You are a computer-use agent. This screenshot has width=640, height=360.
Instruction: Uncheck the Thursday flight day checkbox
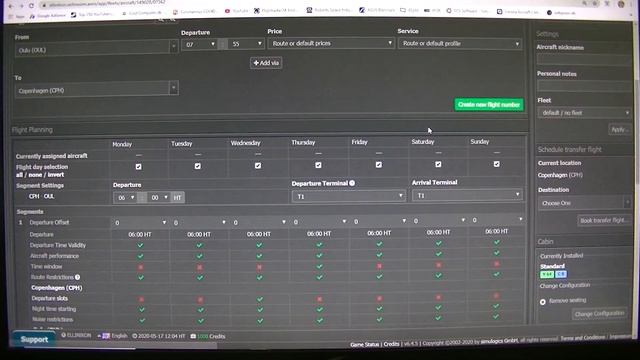click(318, 165)
